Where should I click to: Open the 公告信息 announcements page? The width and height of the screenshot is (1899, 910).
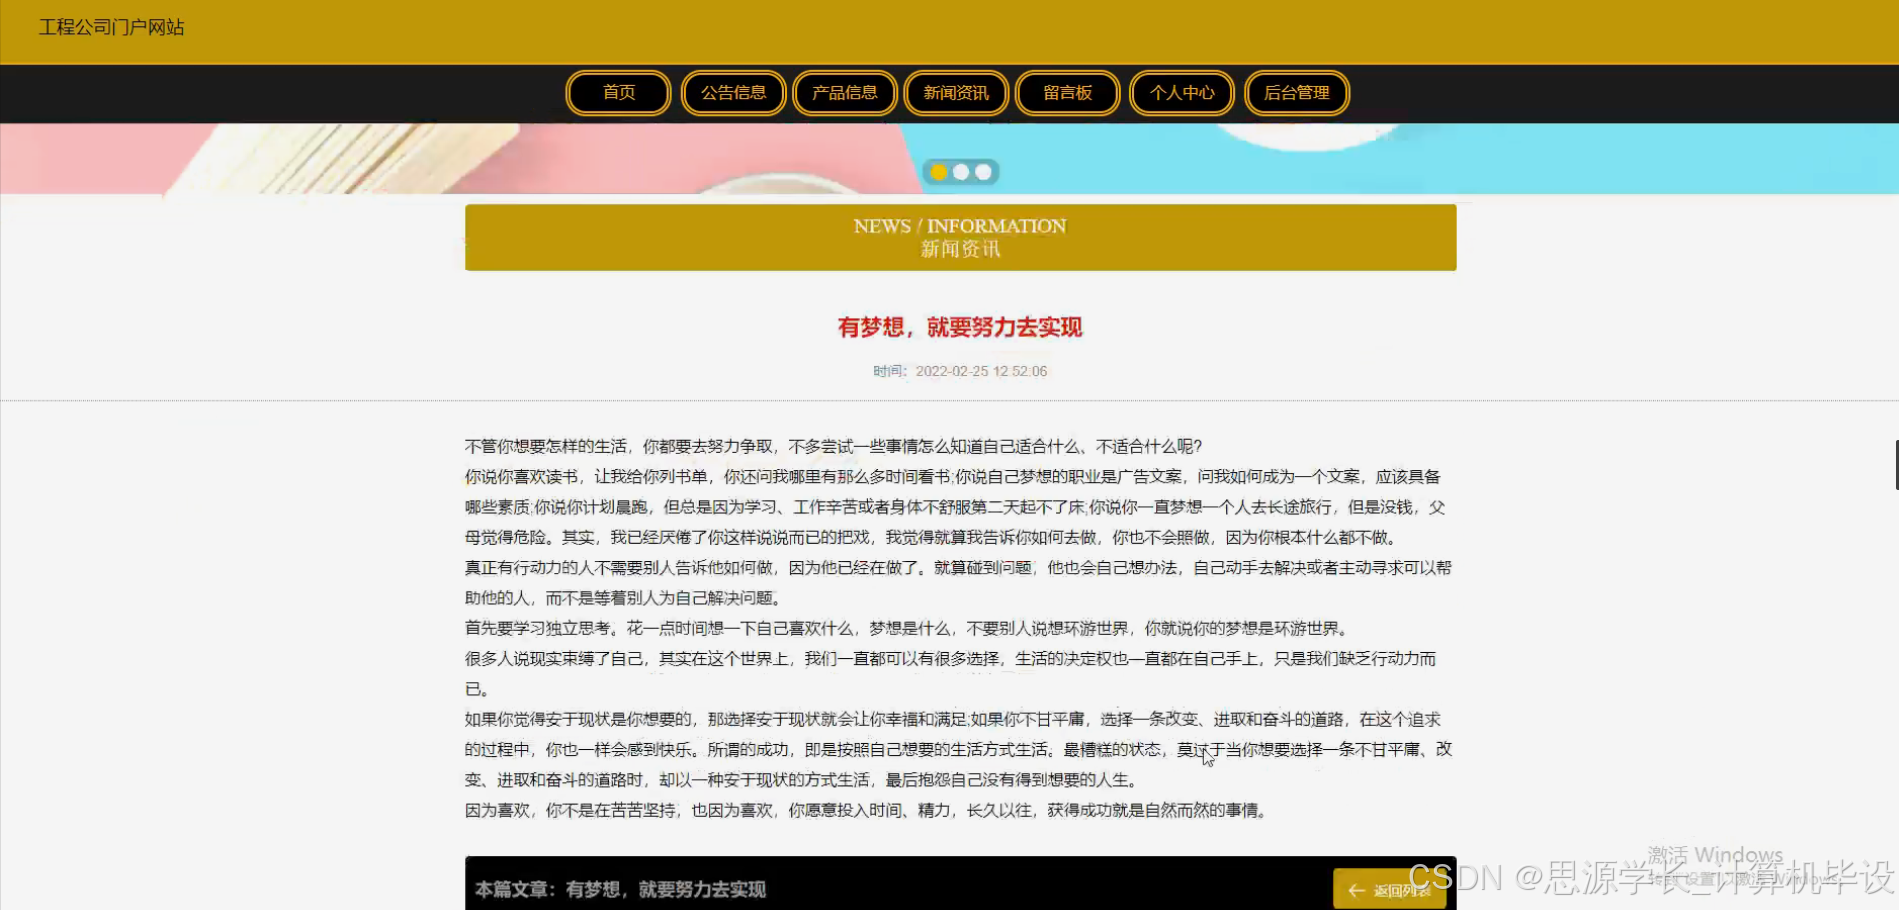coord(733,93)
